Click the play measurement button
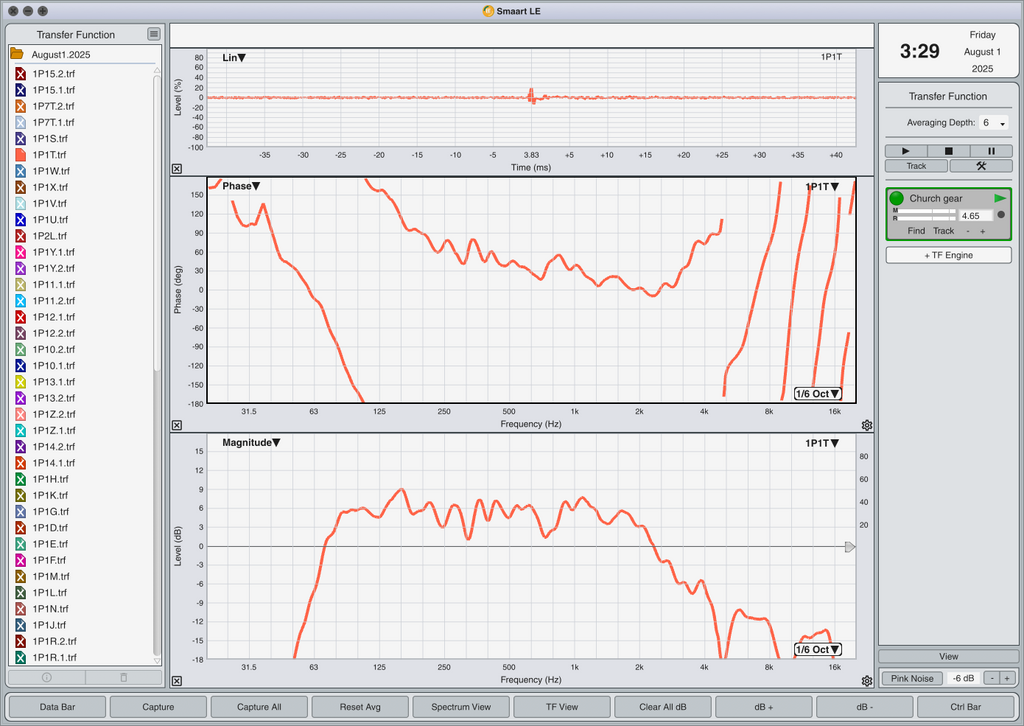 tap(906, 151)
